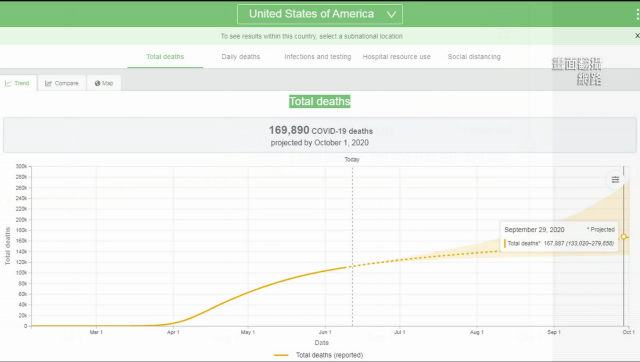
Task: Open the three-dot menu in the green header
Action: tap(637, 15)
